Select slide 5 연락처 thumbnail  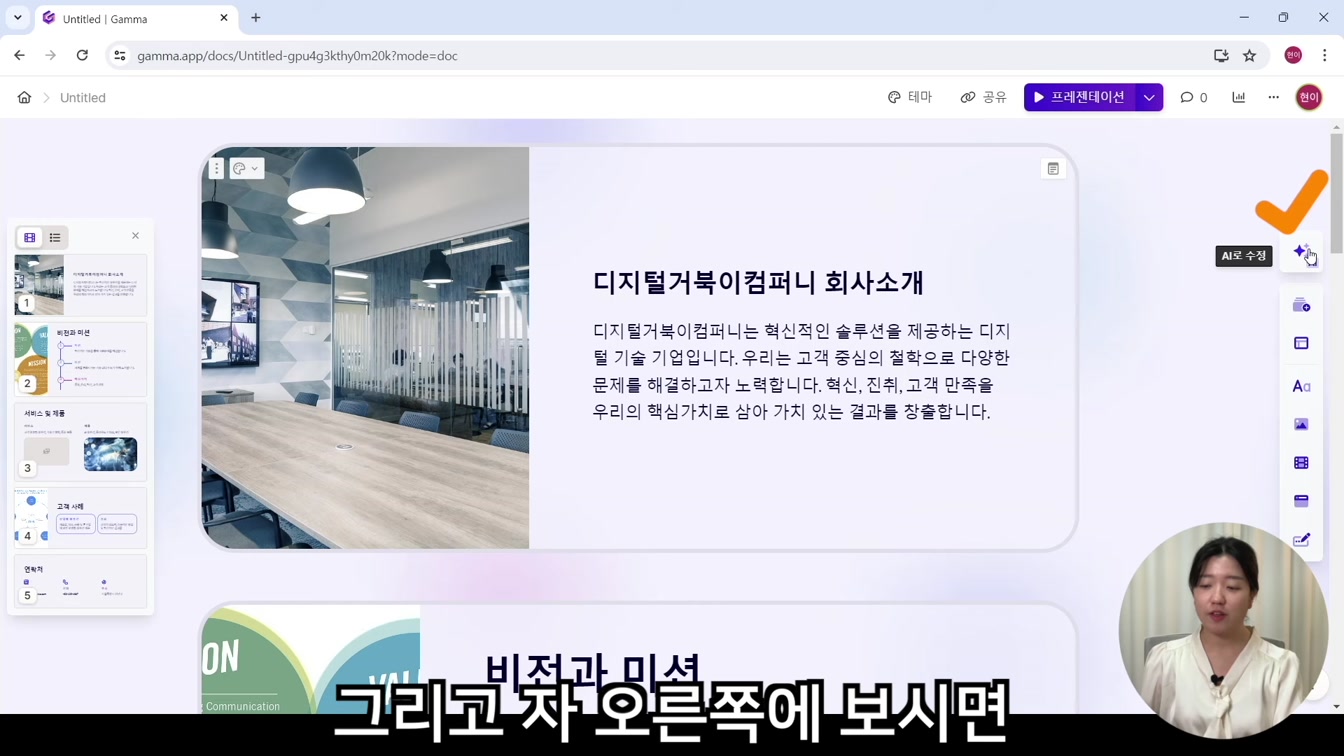pos(81,582)
